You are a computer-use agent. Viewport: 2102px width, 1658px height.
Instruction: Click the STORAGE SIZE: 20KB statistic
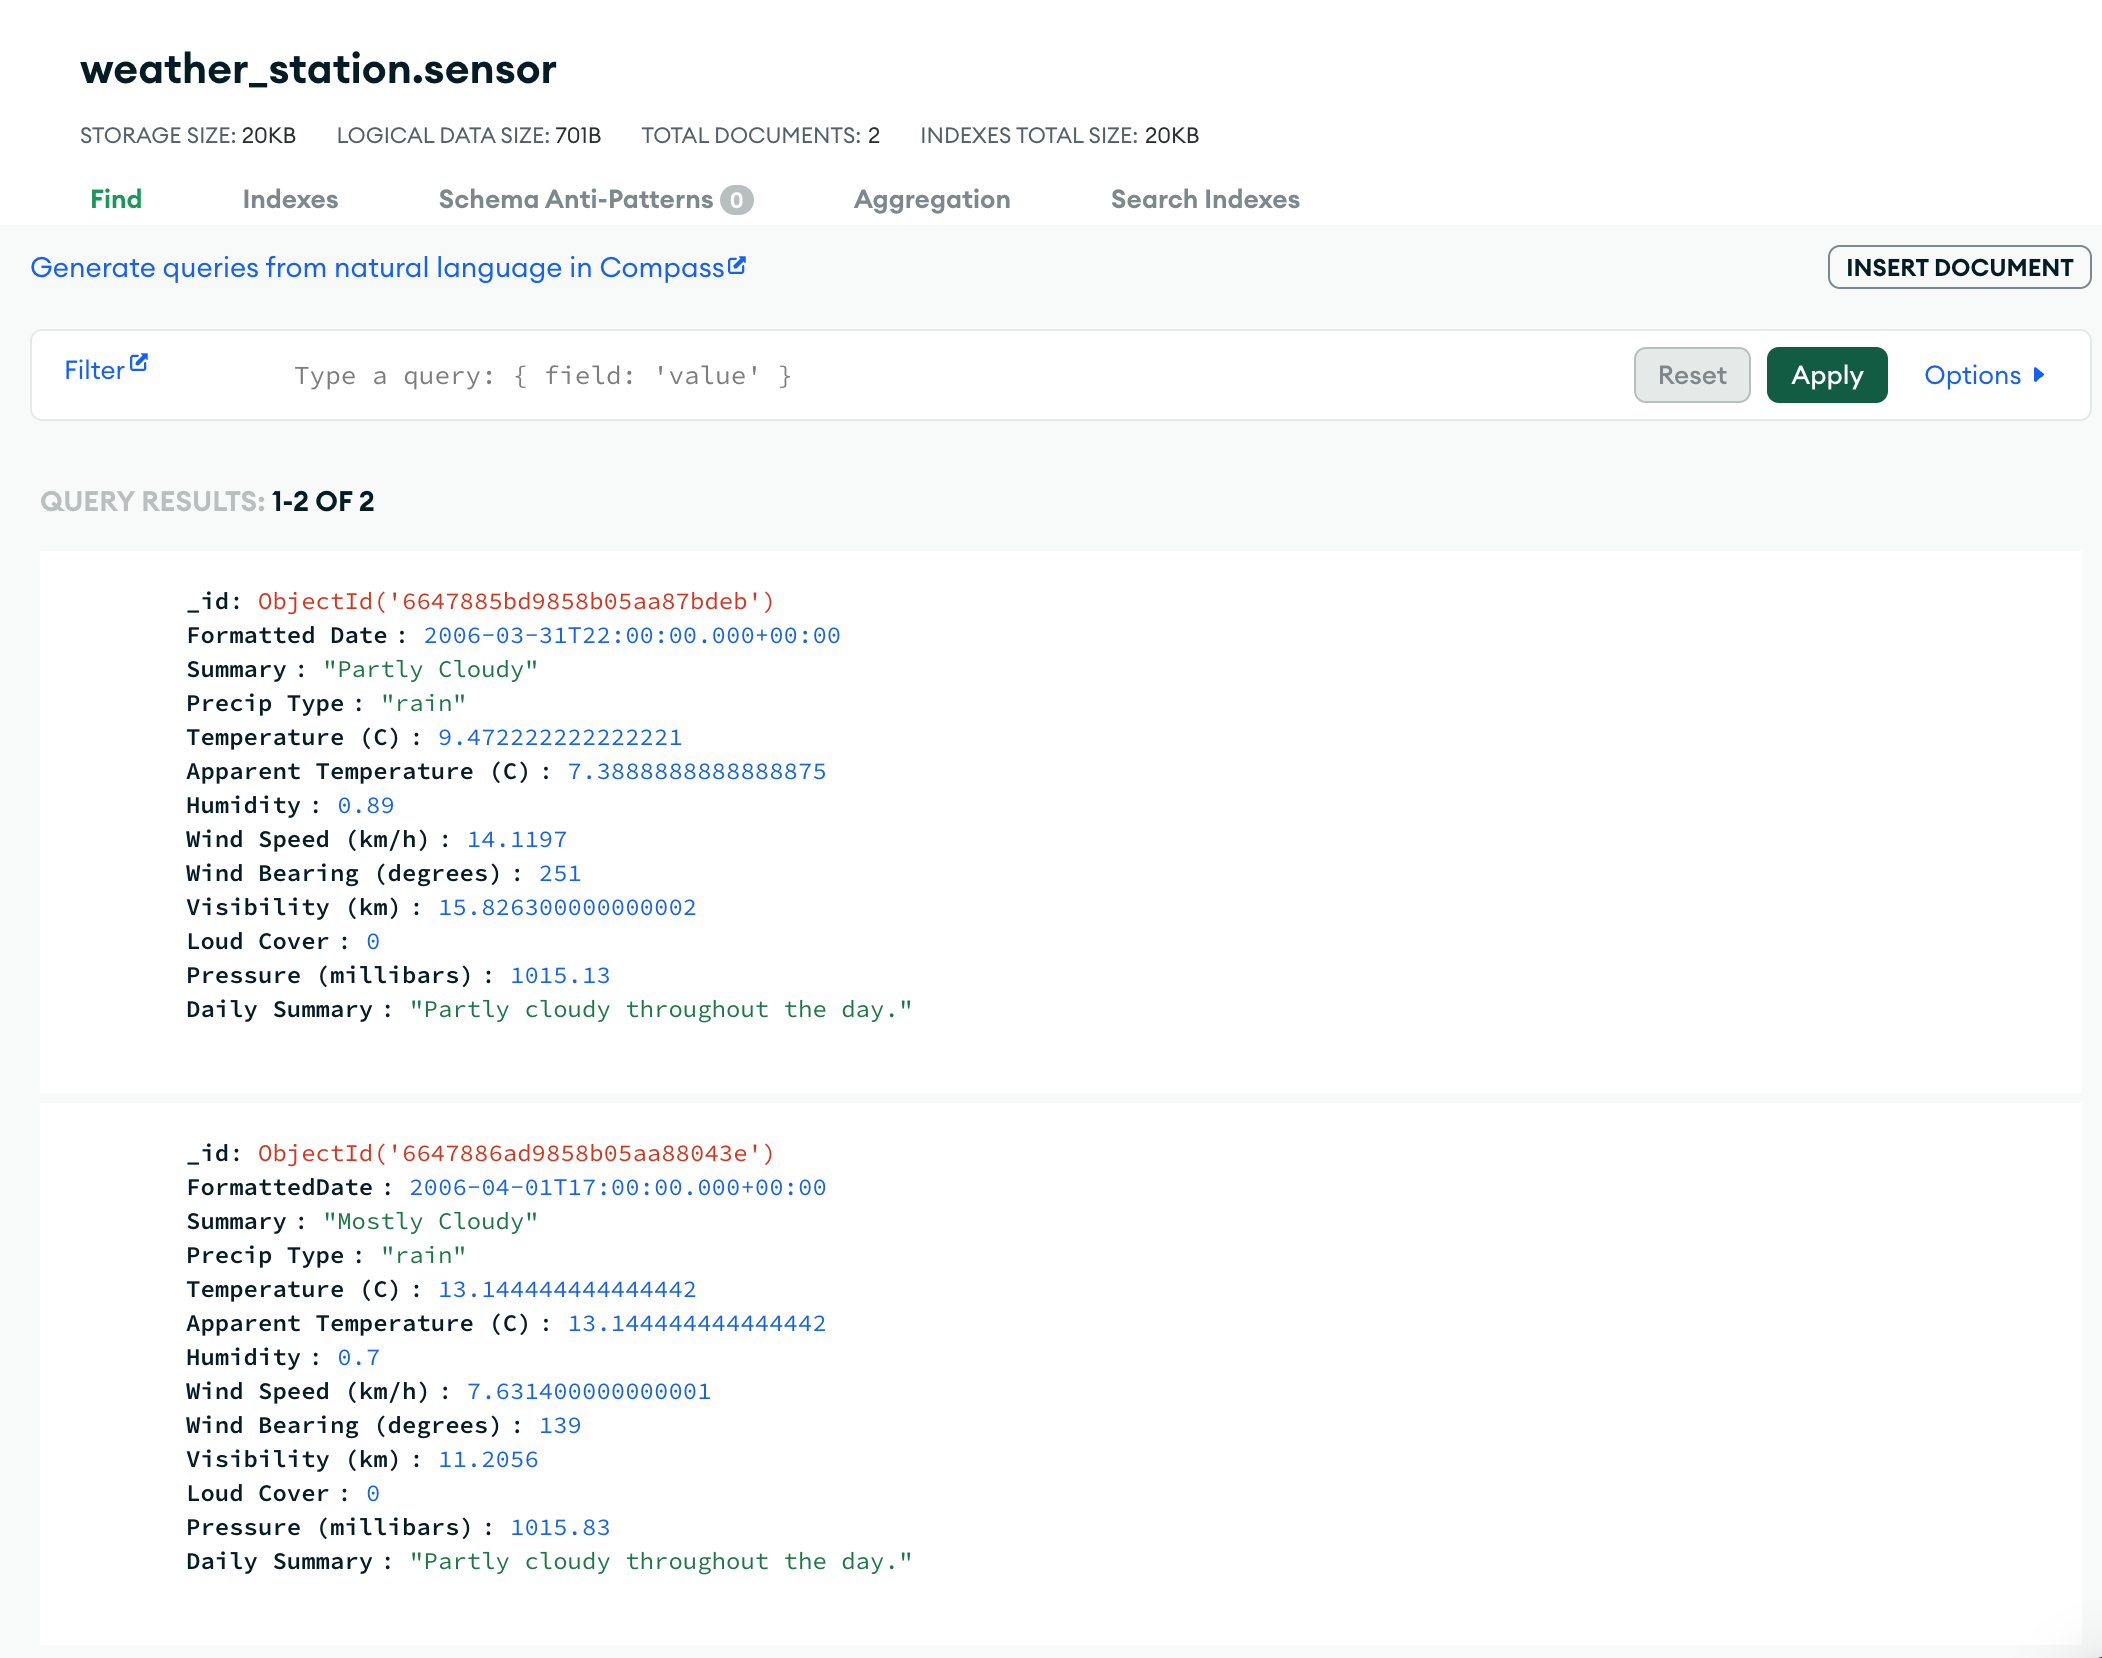pyautogui.click(x=188, y=135)
